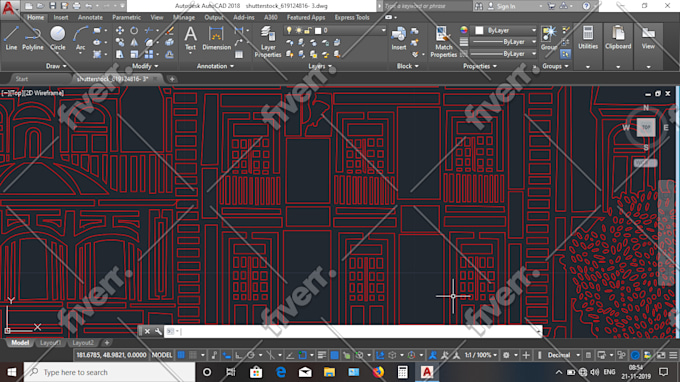Screen dimensions: 680x382
Task: Click the color wheel object color icon
Action: [464, 30]
